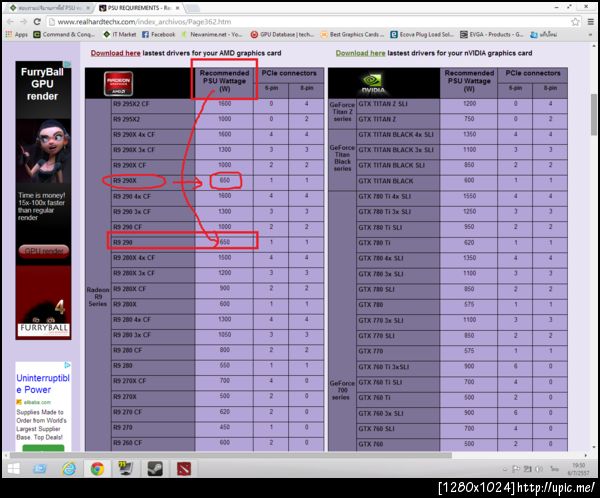
Task: Click horizontal page scrollbar
Action: coord(231,456)
